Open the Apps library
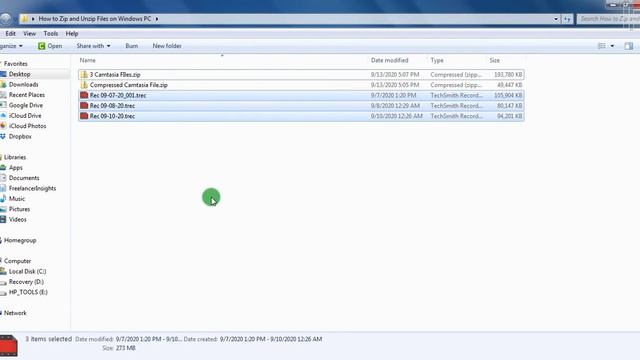Viewport: 640px width, 360px height. click(16, 168)
